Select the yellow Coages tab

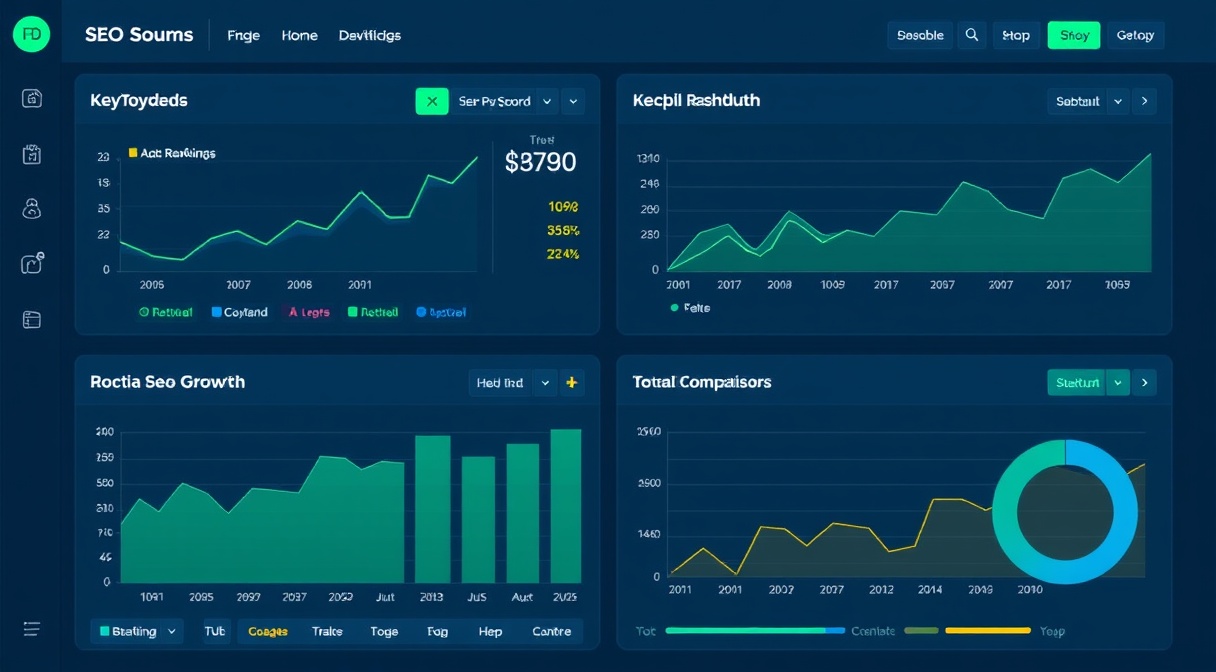pos(268,631)
